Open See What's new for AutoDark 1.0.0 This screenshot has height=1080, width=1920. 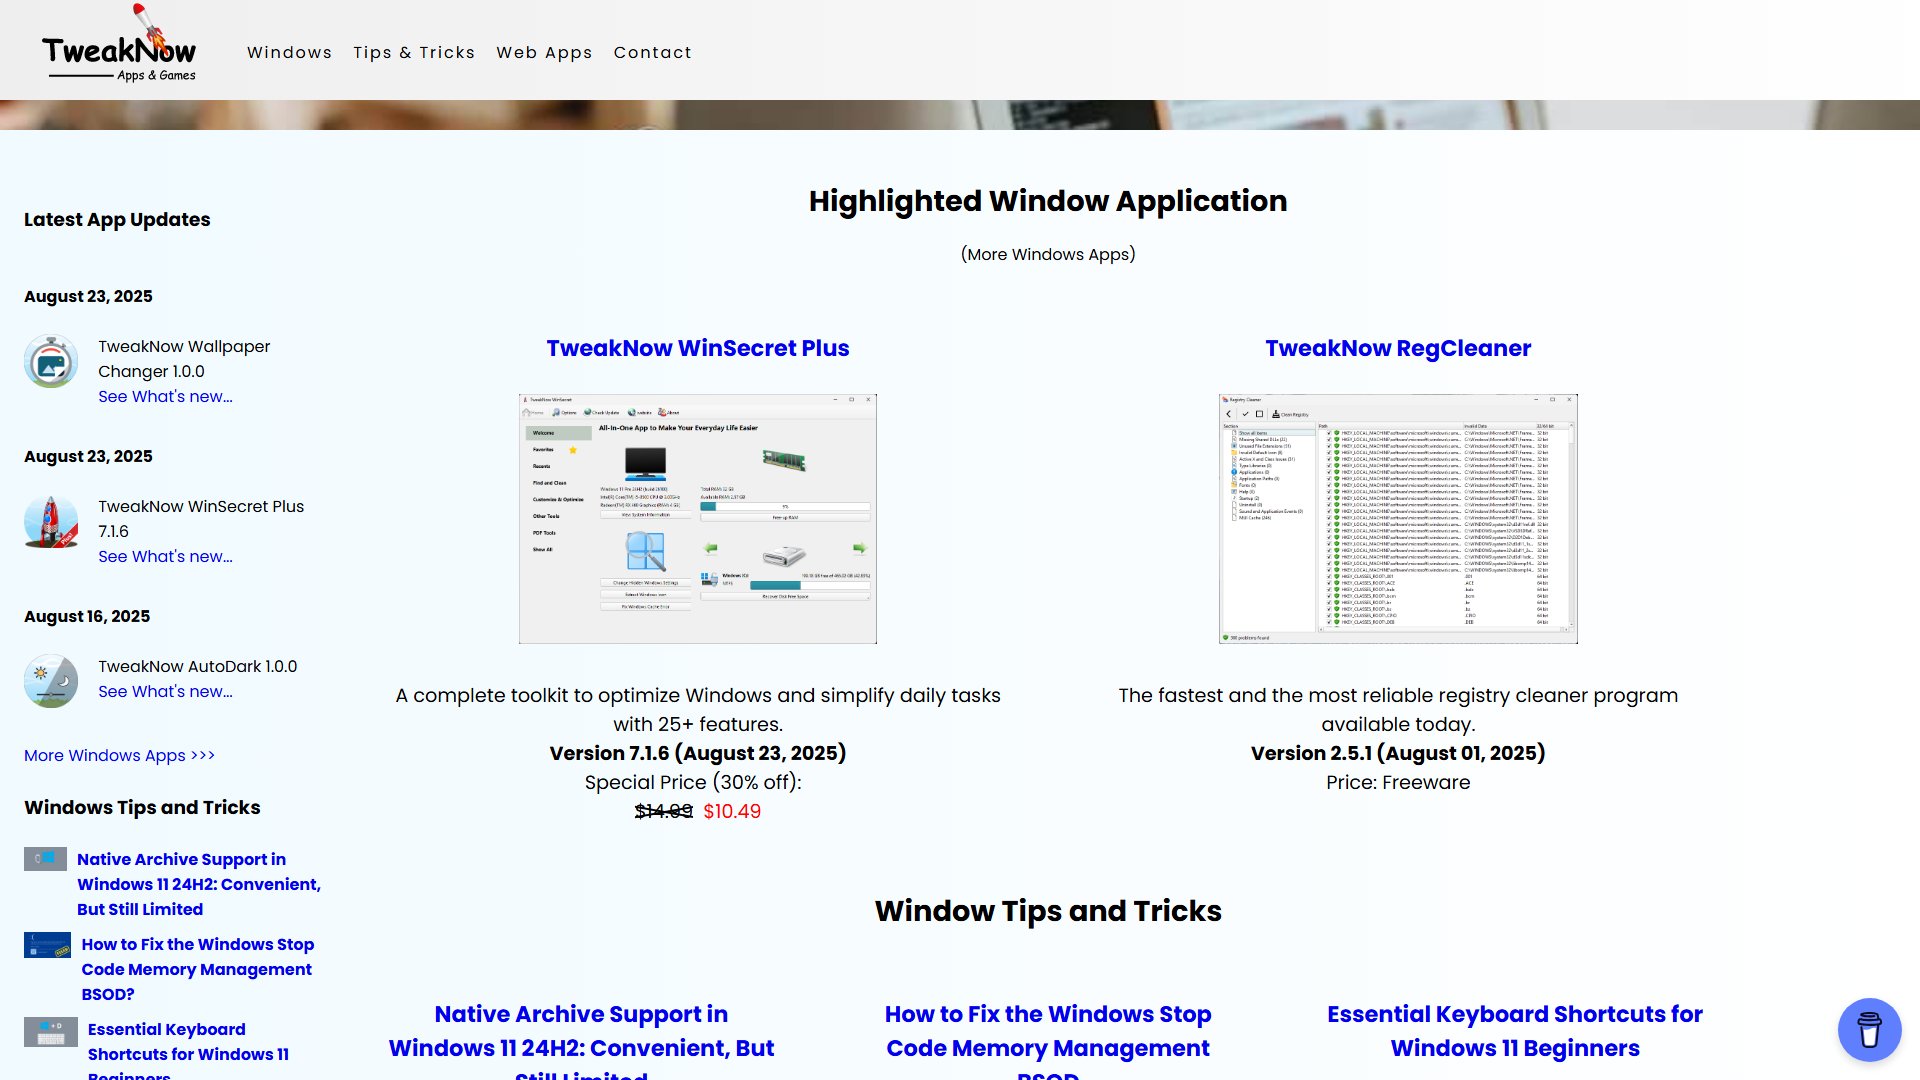pyautogui.click(x=165, y=691)
